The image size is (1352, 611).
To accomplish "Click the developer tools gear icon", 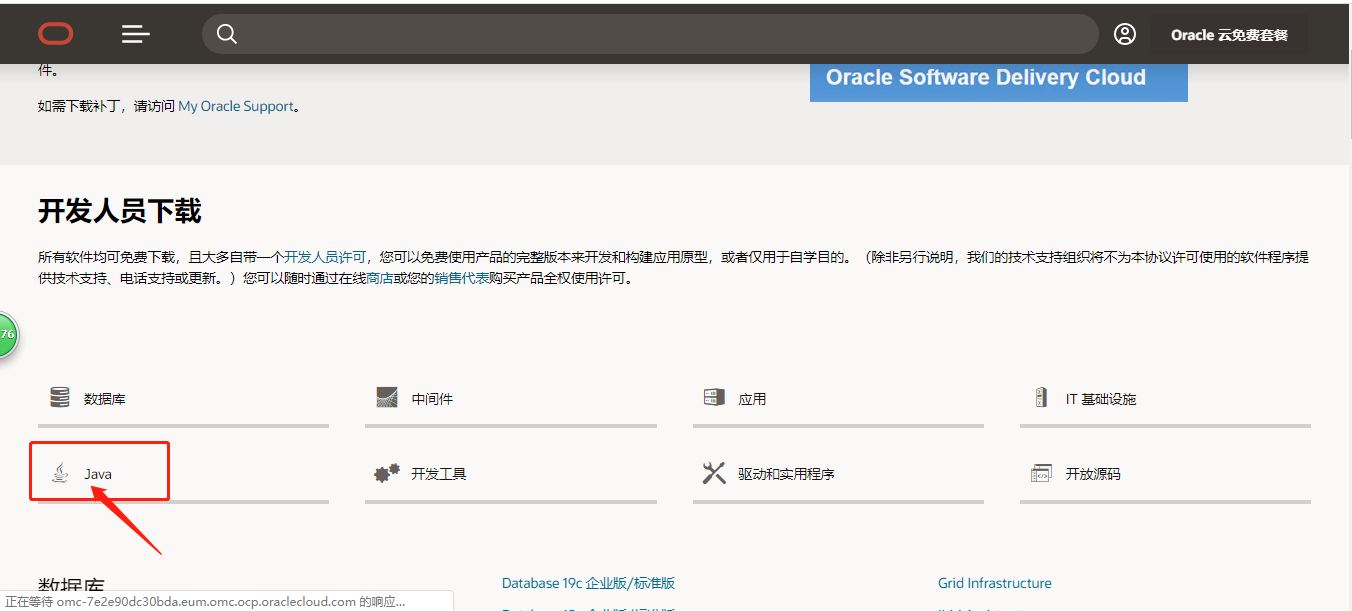I will click(x=387, y=473).
